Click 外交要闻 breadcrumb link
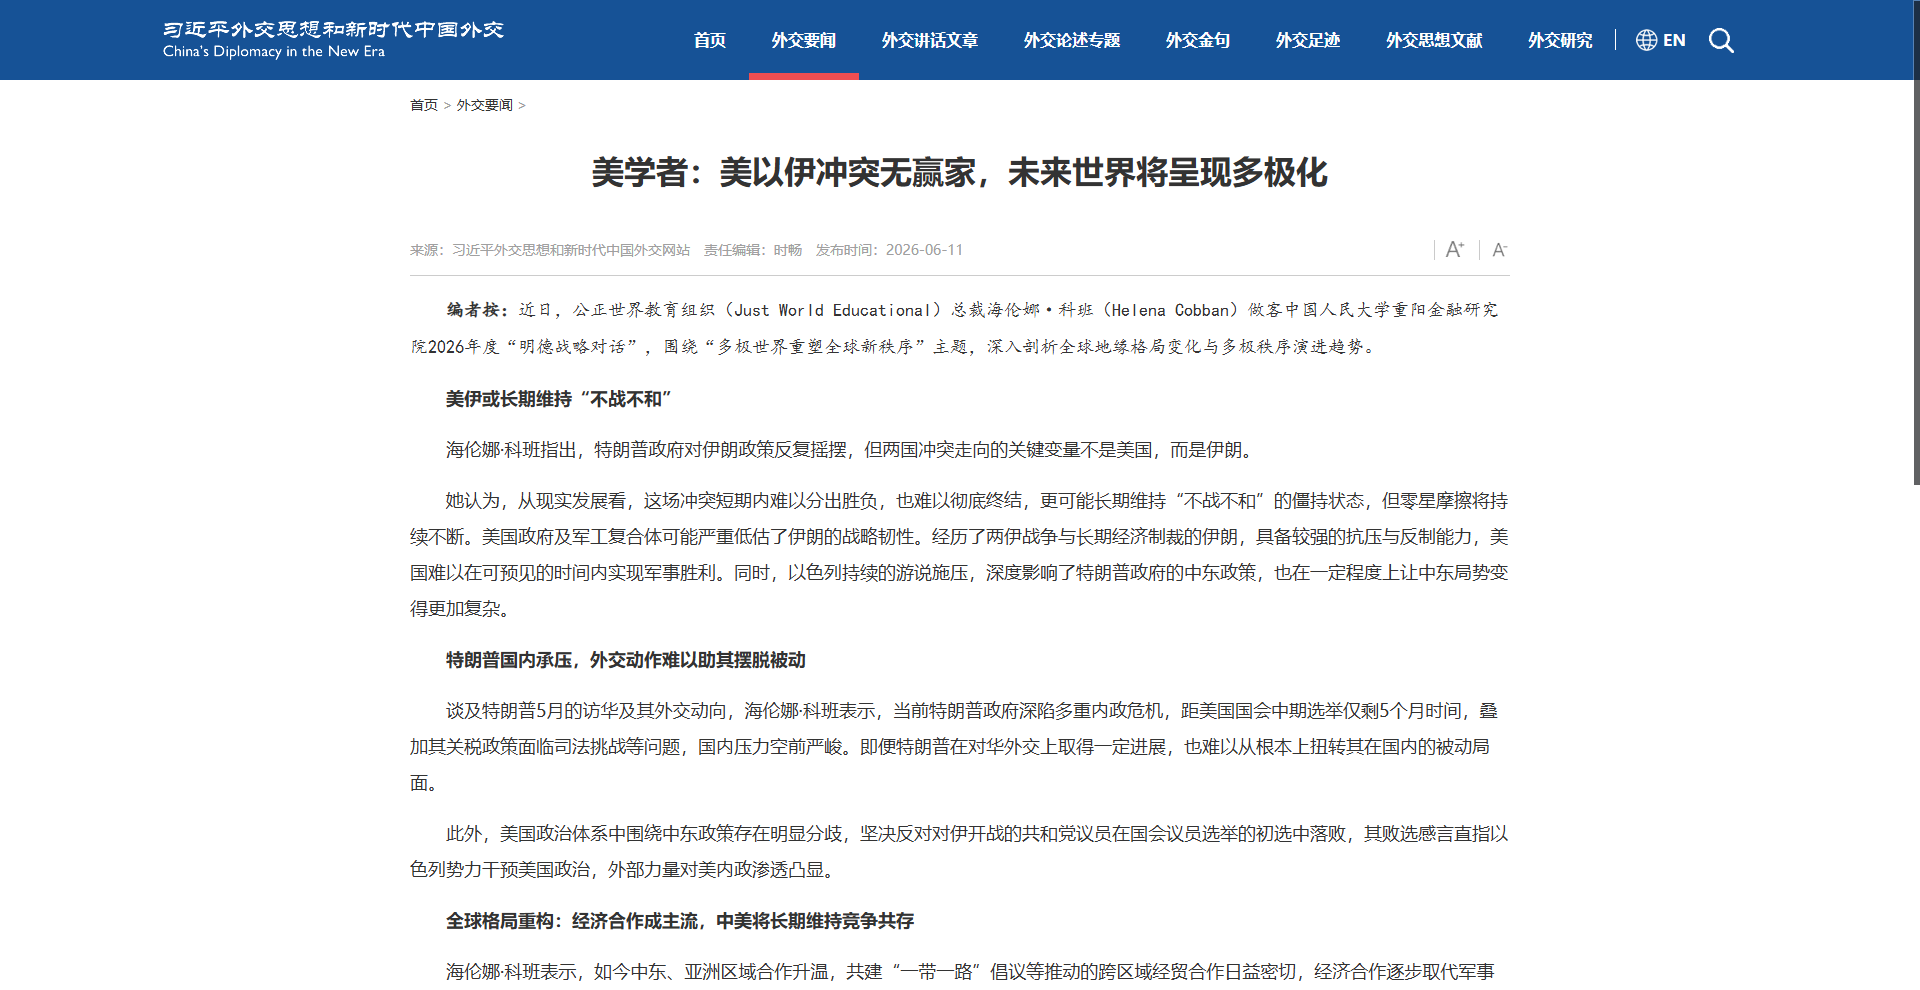Viewport: 1920px width, 990px height. click(x=485, y=105)
